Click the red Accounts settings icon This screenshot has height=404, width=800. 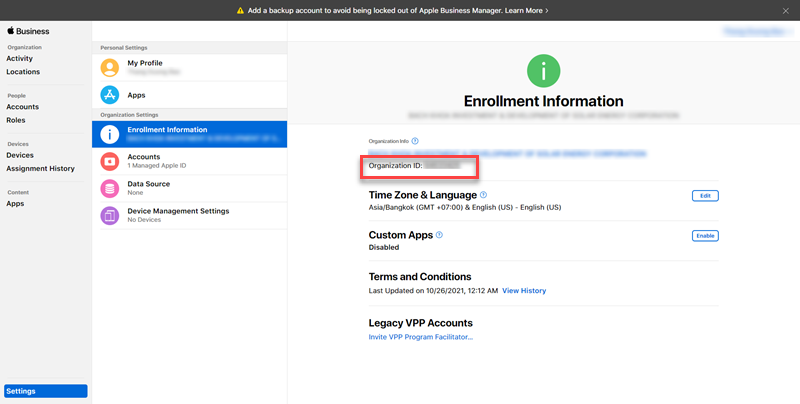pyautogui.click(x=110, y=161)
